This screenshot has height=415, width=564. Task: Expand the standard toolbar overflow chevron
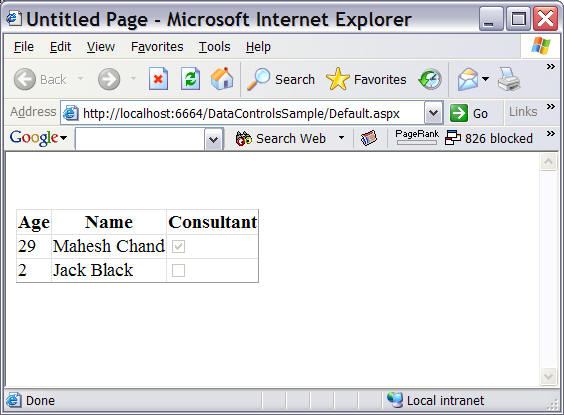(551, 67)
